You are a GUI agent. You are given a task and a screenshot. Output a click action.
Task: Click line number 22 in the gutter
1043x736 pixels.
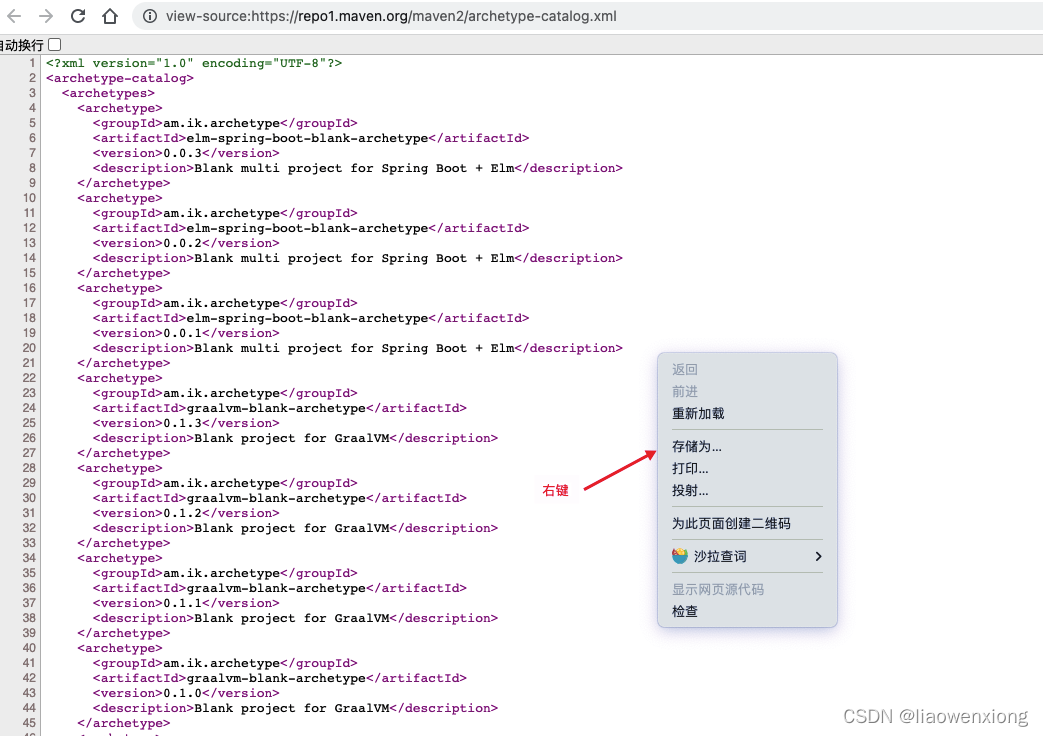point(29,378)
